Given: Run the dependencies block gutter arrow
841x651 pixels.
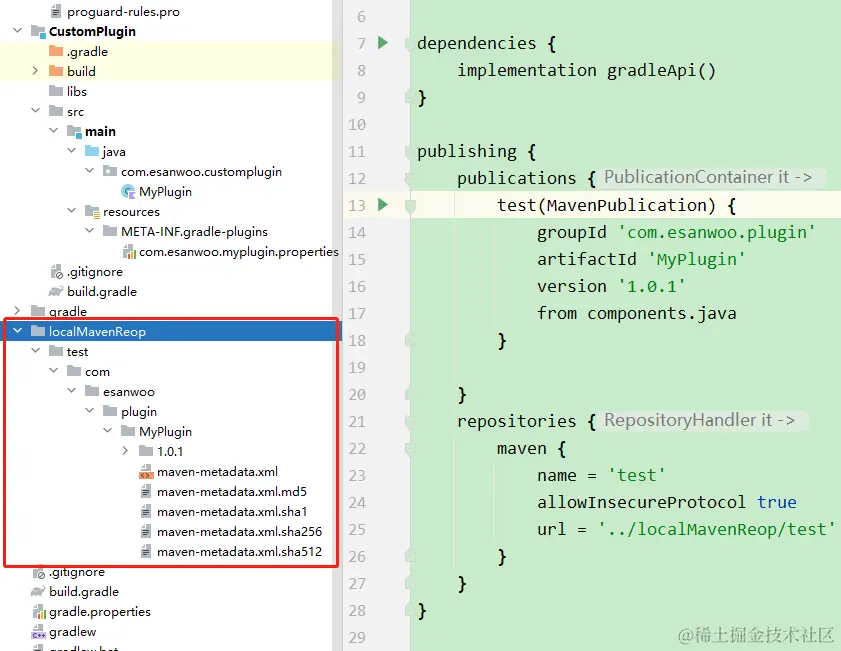Looking at the screenshot, I should (382, 42).
